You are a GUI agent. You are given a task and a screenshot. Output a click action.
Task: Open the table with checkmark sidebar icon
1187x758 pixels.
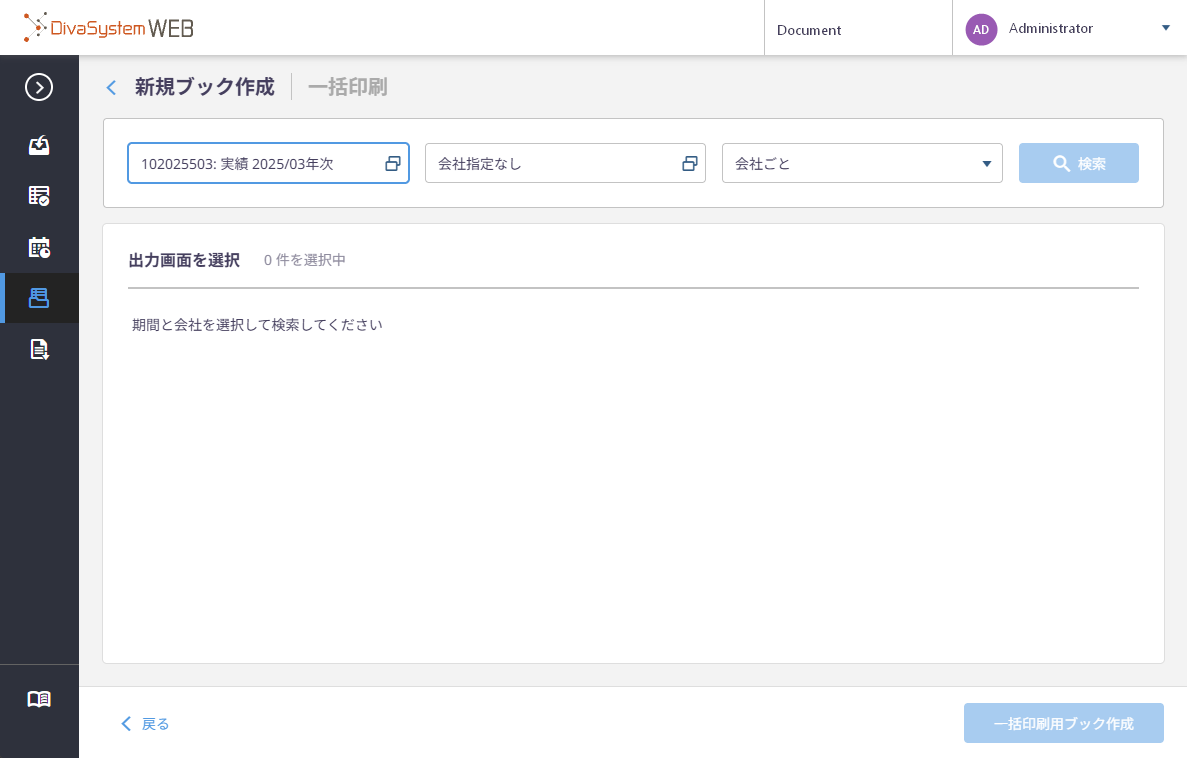pyautogui.click(x=39, y=195)
